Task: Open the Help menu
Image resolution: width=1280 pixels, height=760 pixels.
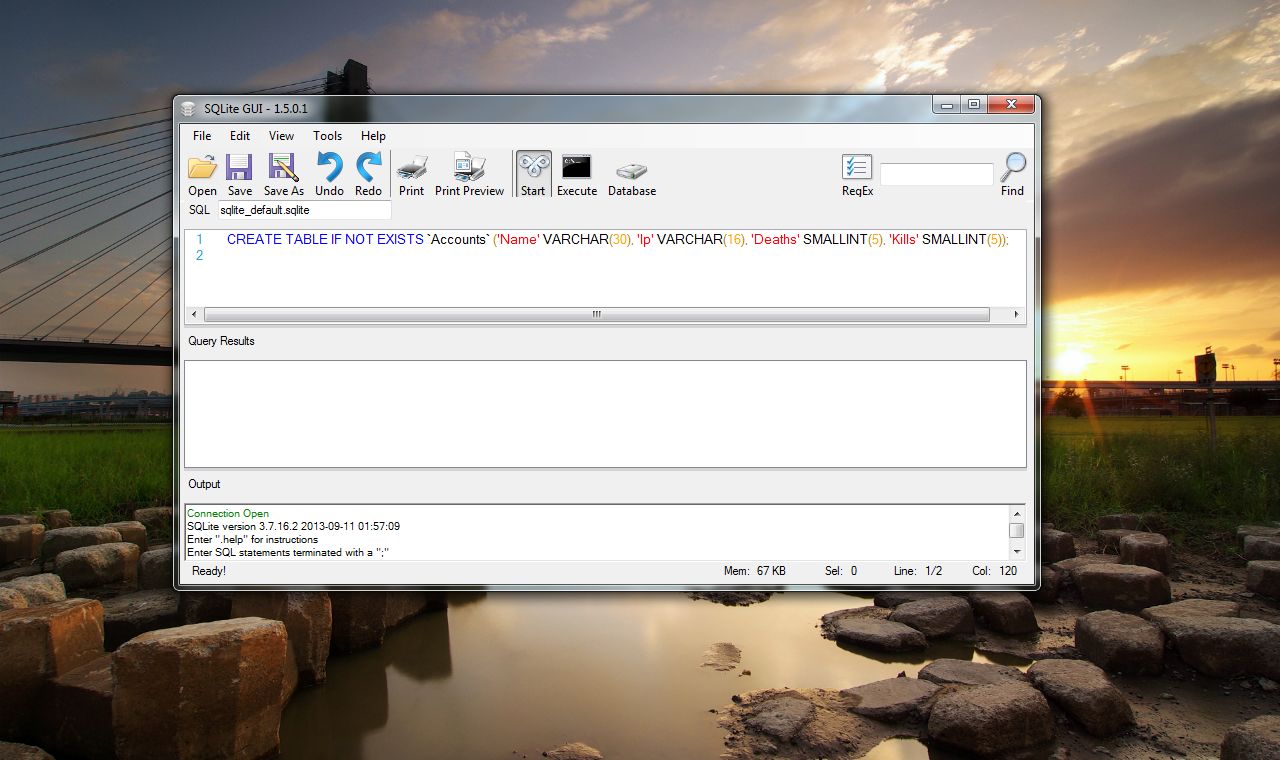Action: pyautogui.click(x=373, y=136)
